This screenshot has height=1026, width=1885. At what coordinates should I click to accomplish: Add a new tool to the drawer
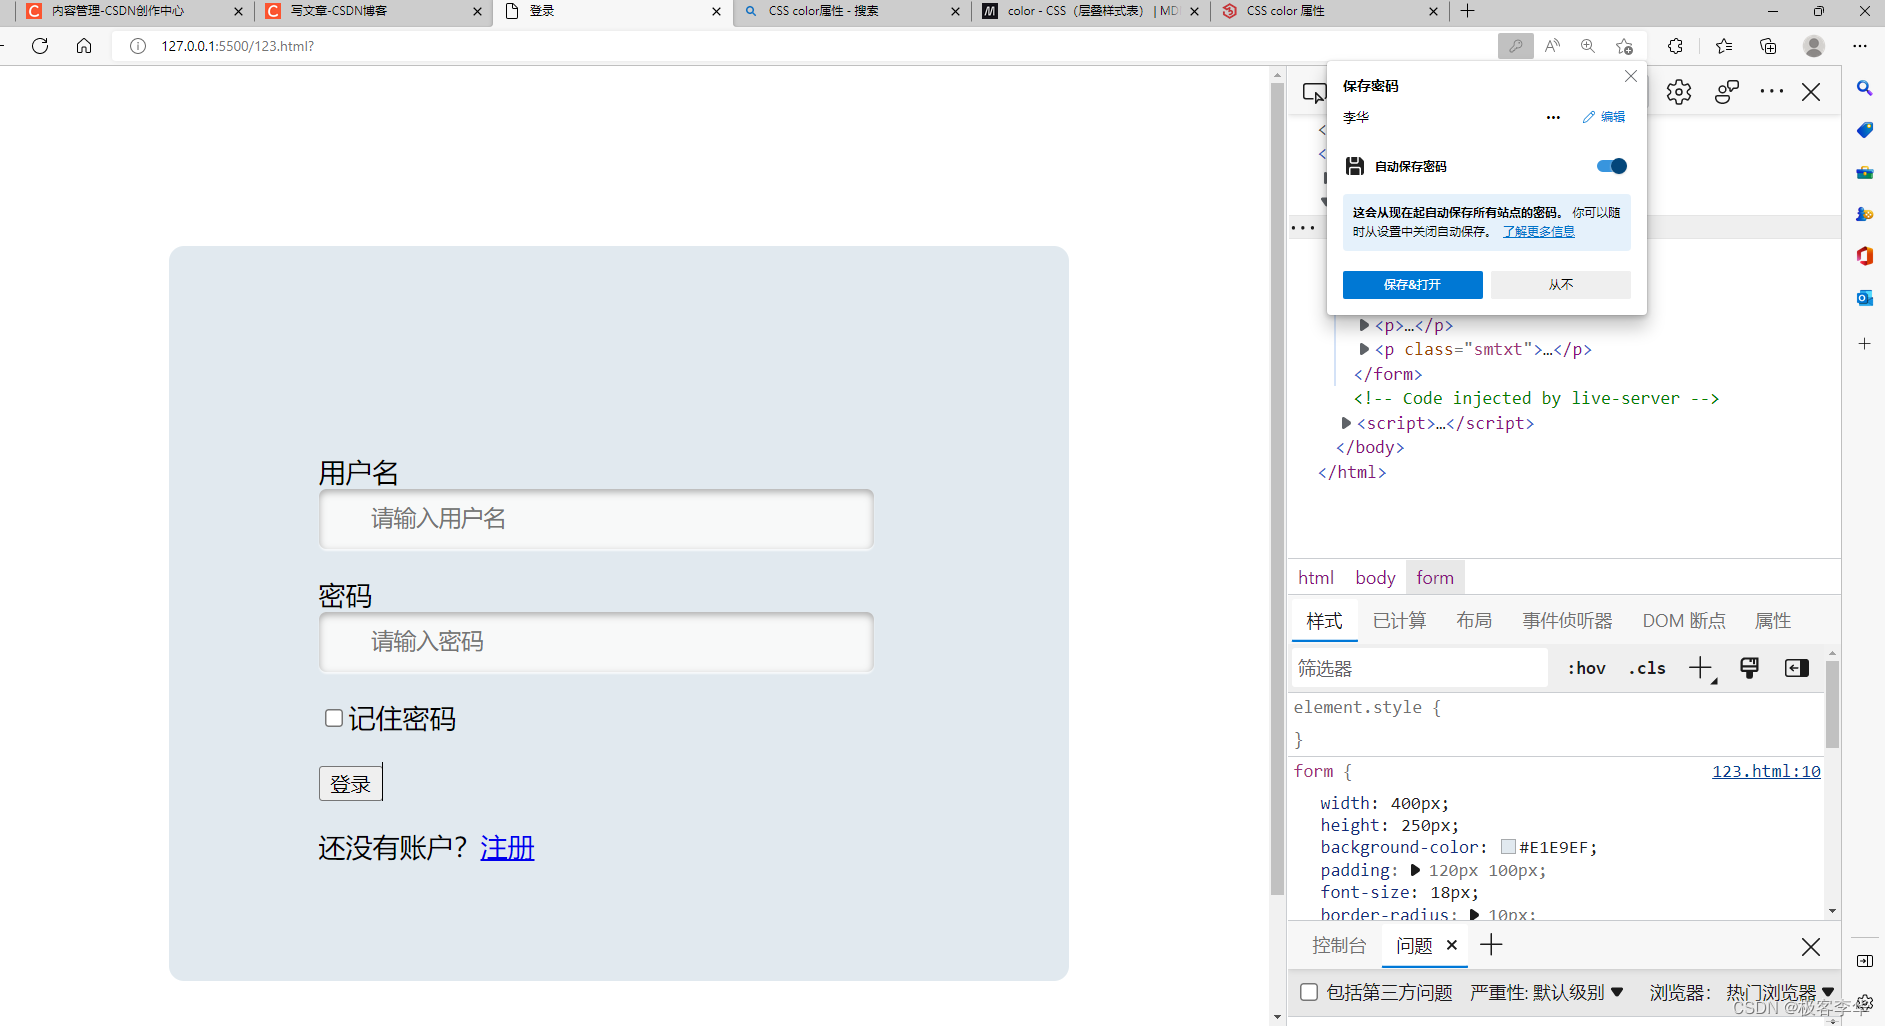1491,945
